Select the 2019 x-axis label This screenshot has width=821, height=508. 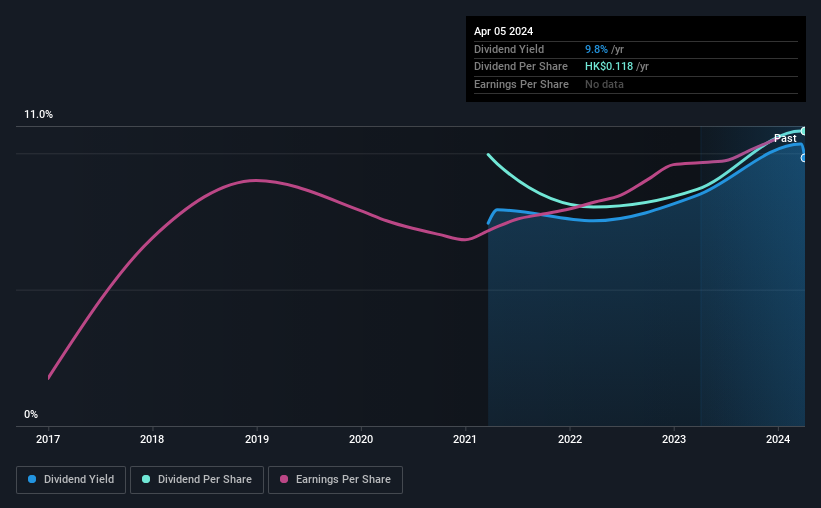tap(257, 439)
